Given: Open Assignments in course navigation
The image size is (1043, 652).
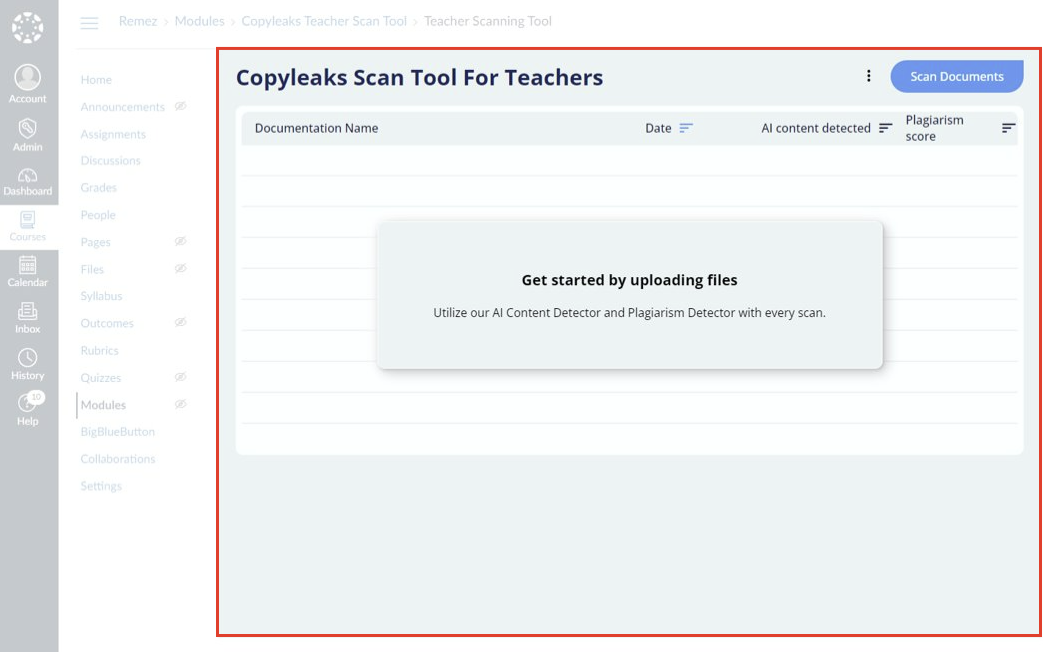Looking at the screenshot, I should coord(113,134).
